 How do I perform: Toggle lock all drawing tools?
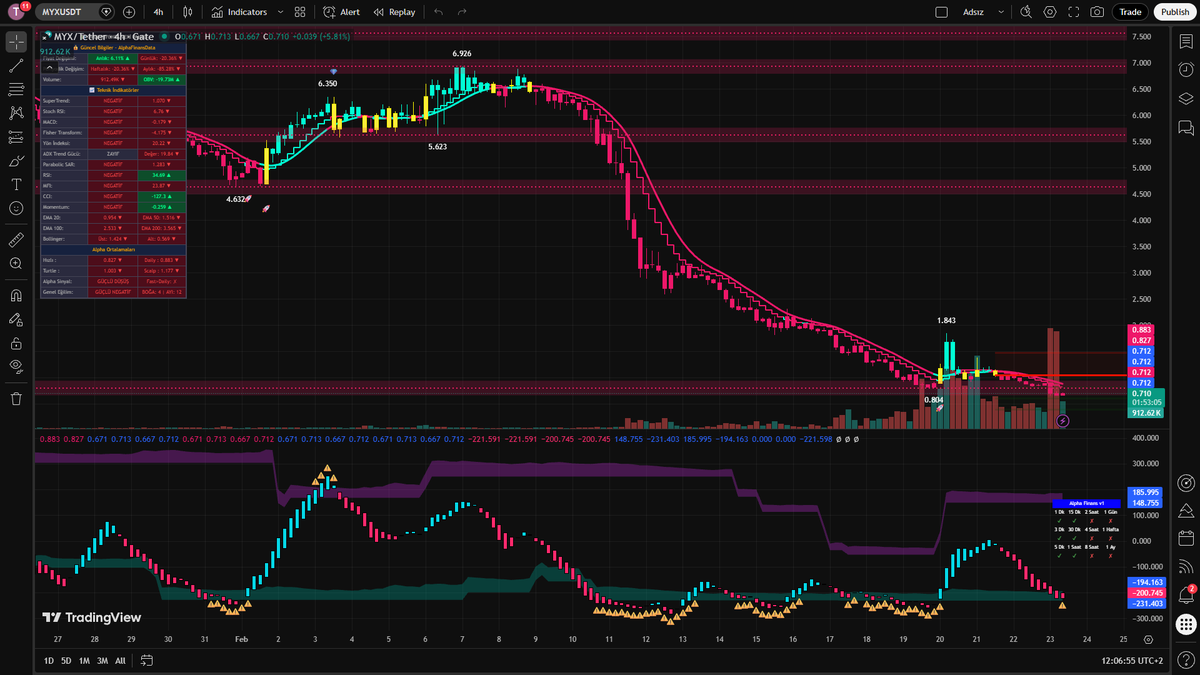[x=16, y=343]
